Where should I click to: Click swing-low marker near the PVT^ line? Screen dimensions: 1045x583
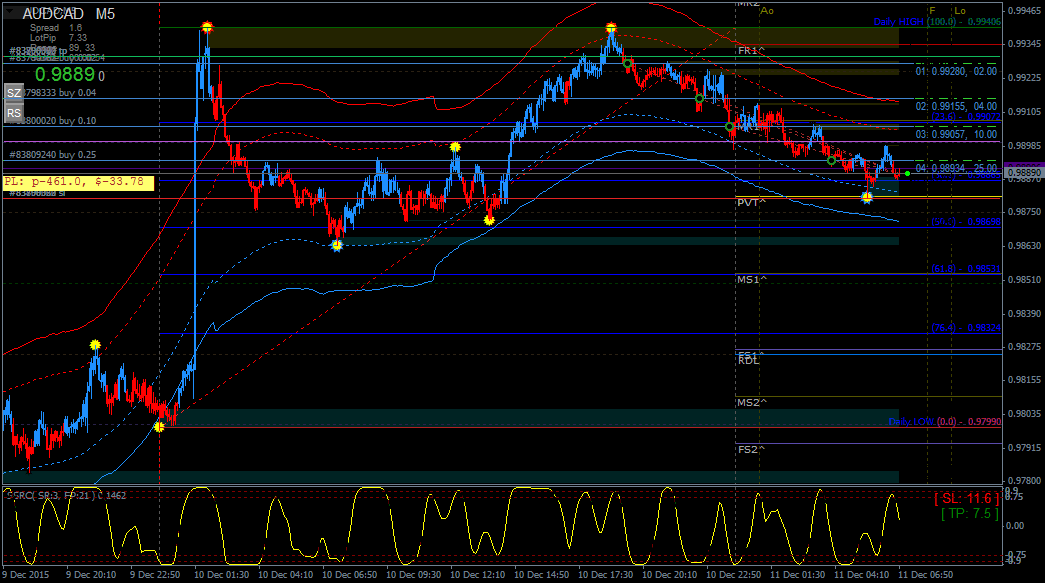pos(866,197)
